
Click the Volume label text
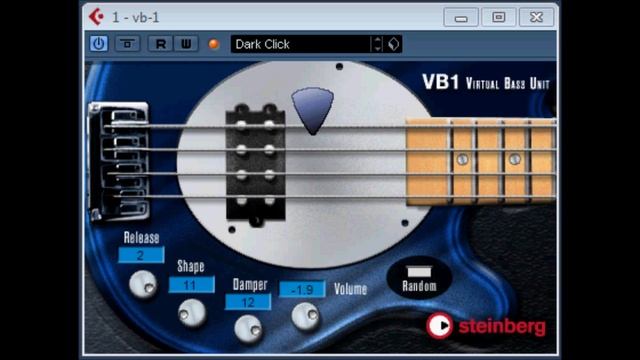click(350, 289)
